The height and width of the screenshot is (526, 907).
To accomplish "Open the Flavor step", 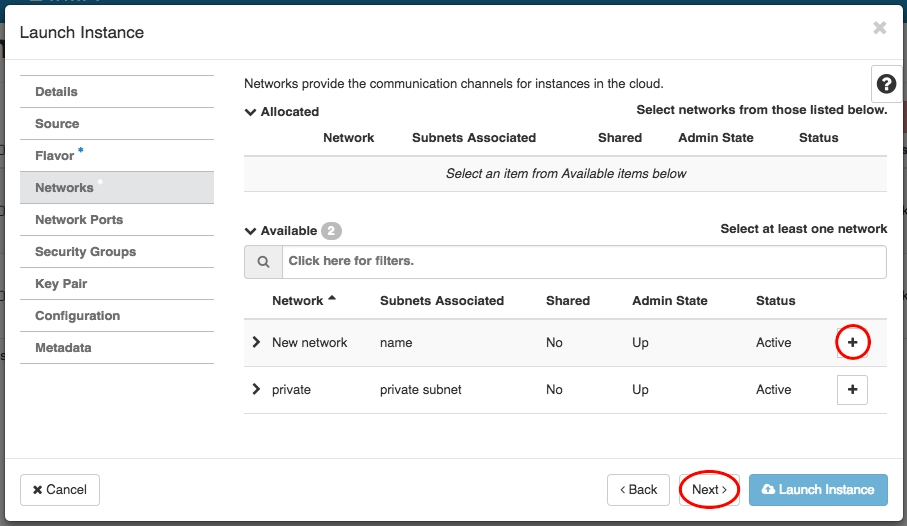I will pyautogui.click(x=117, y=155).
